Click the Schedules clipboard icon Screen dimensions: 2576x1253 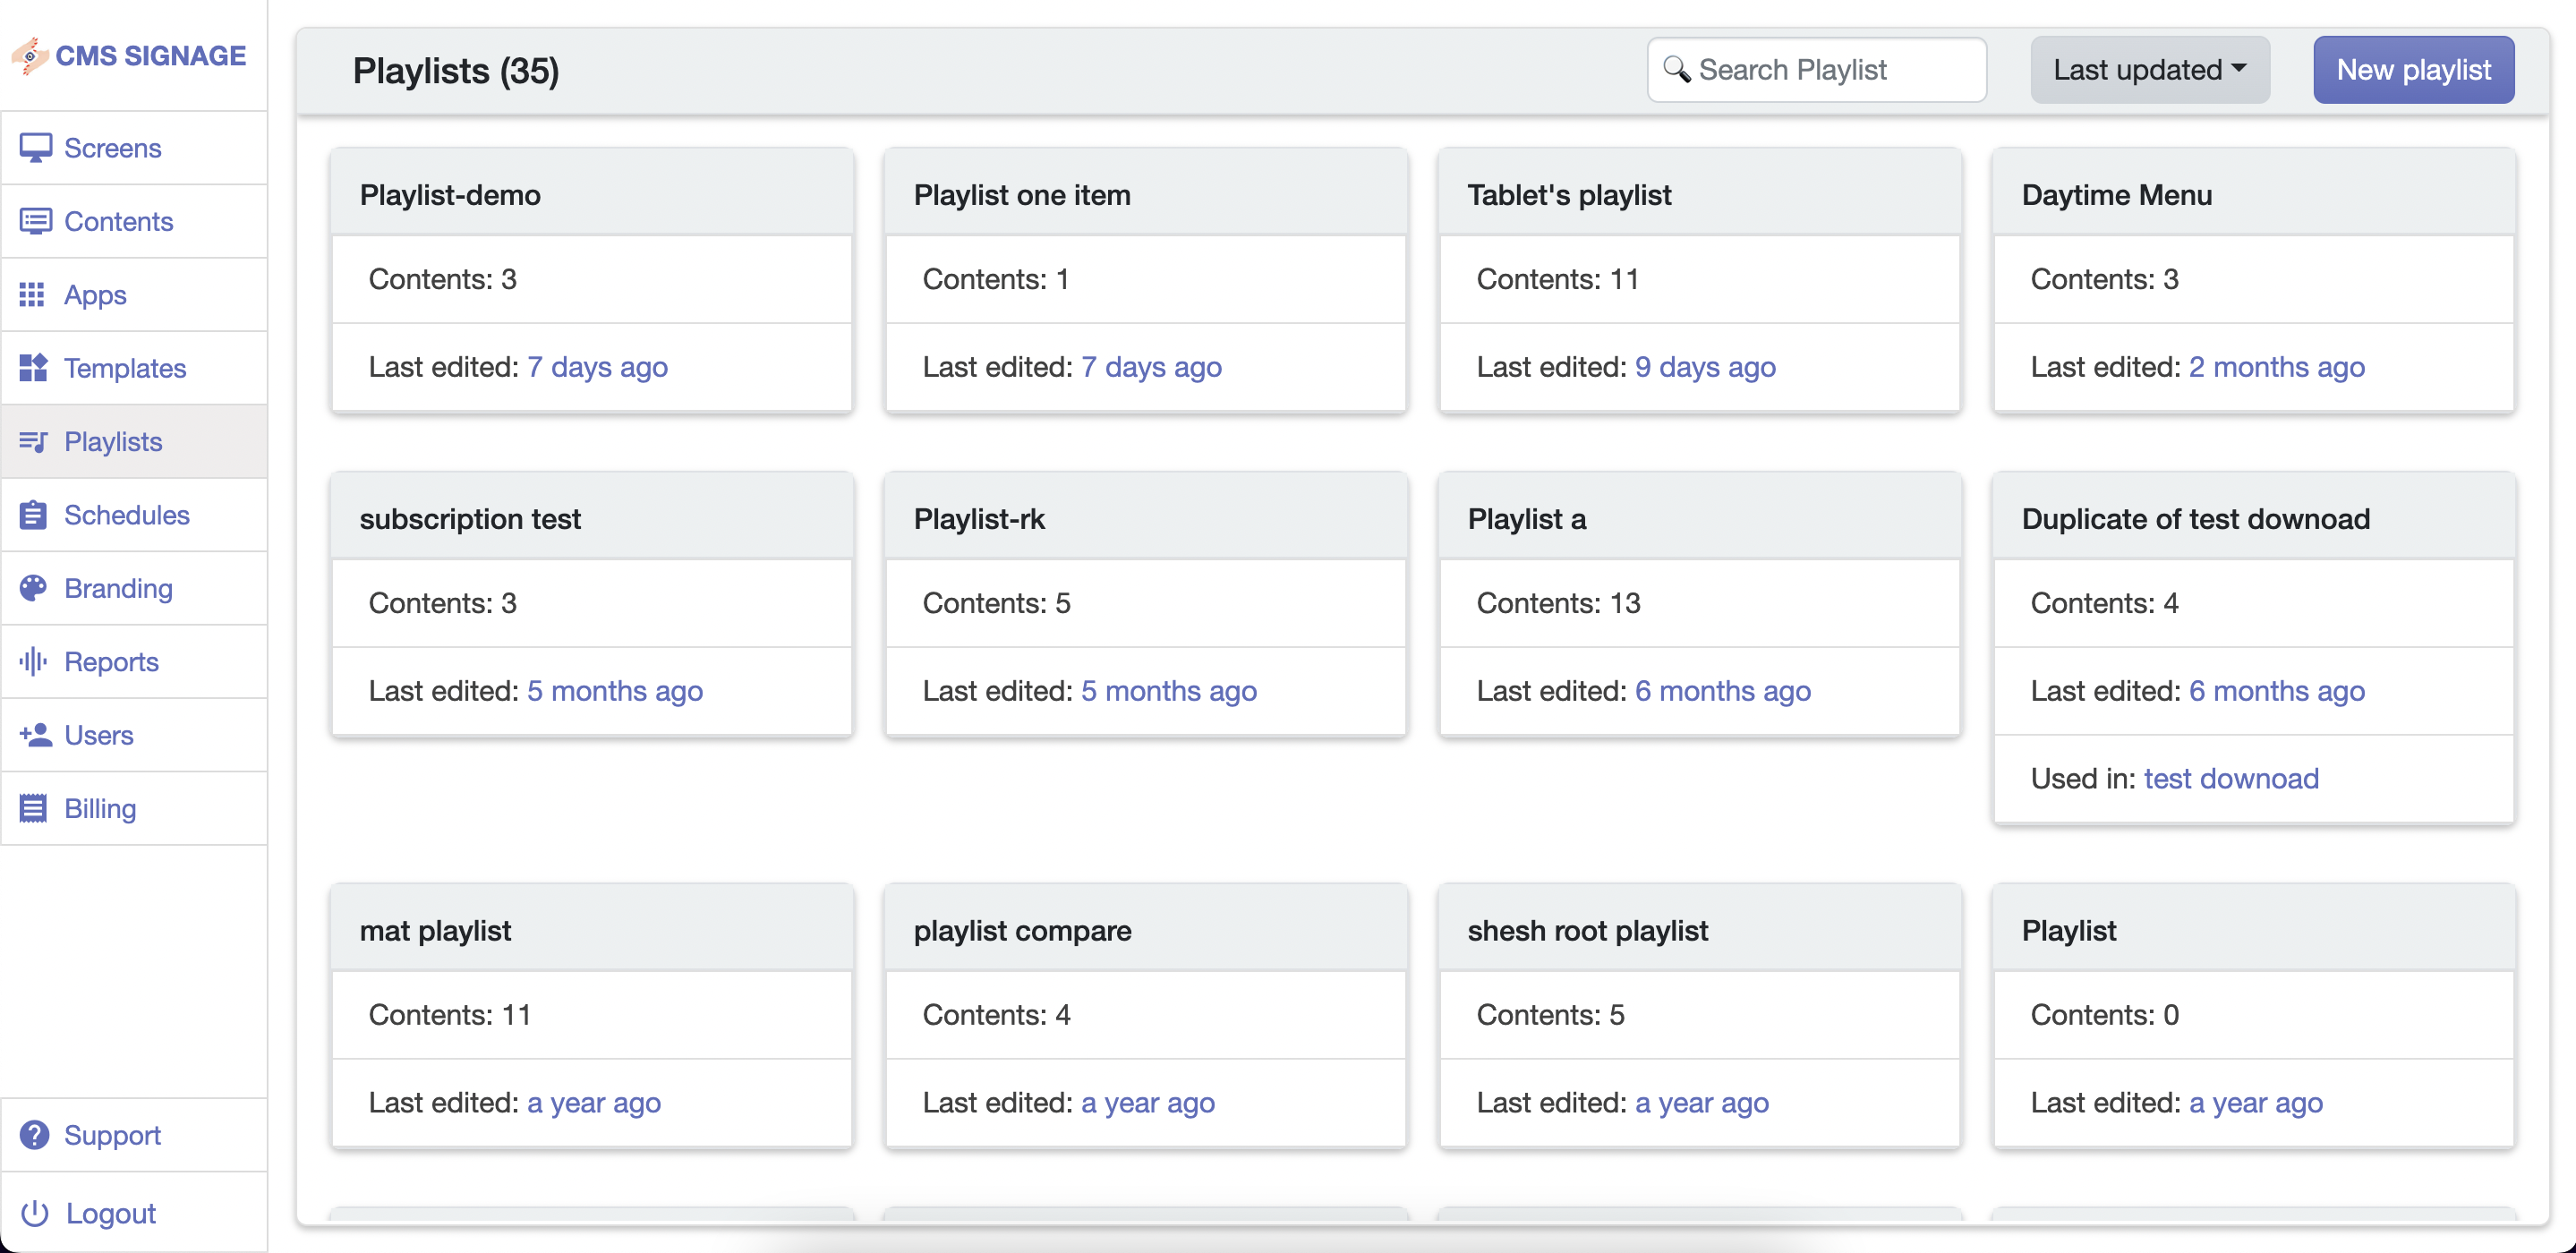[33, 515]
